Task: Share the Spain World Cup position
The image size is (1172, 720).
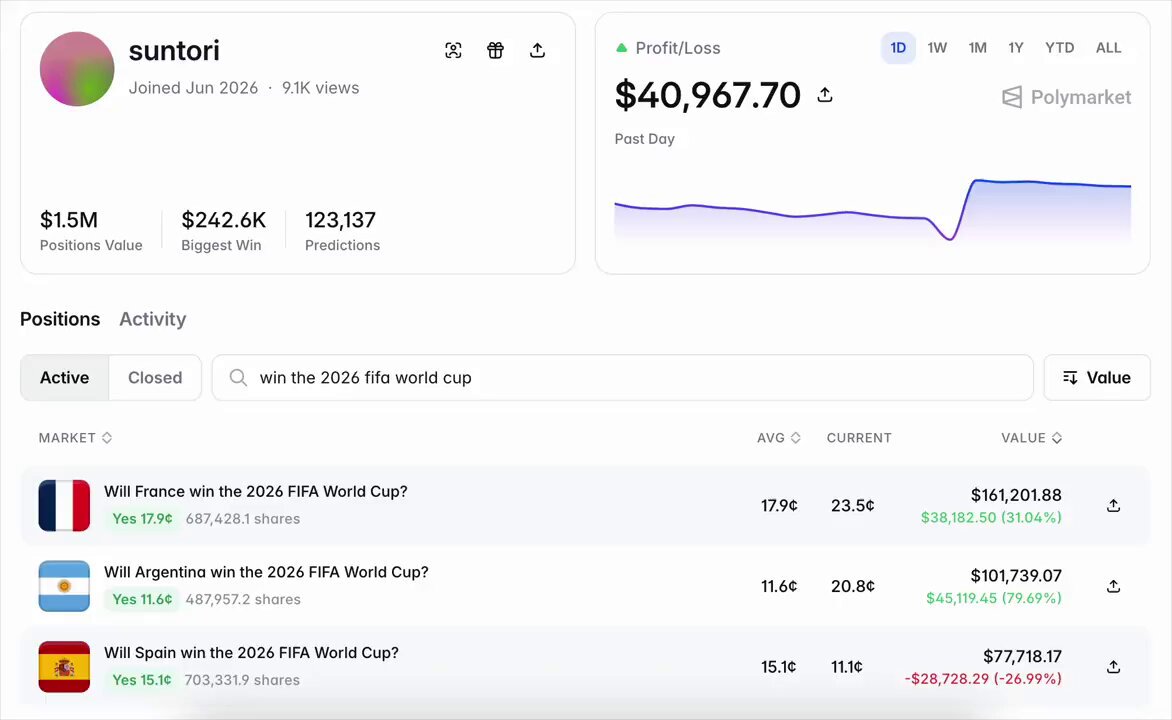Action: (x=1114, y=667)
